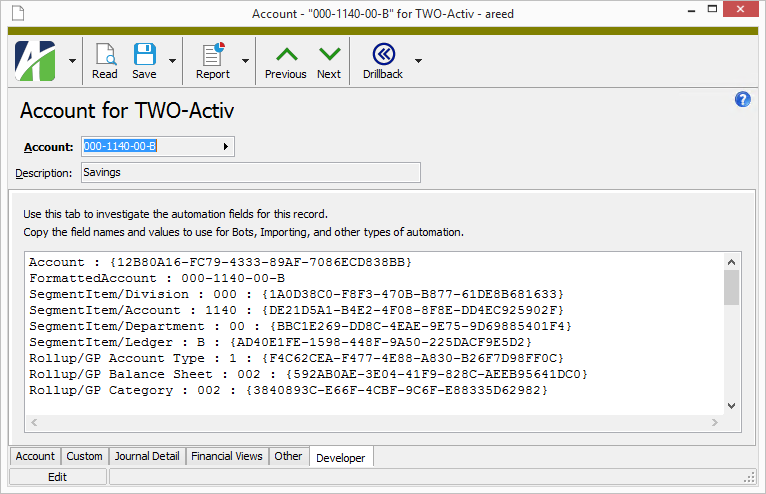766x494 pixels.
Task: Click the resize grip in status bar corner
Action: tap(749, 478)
